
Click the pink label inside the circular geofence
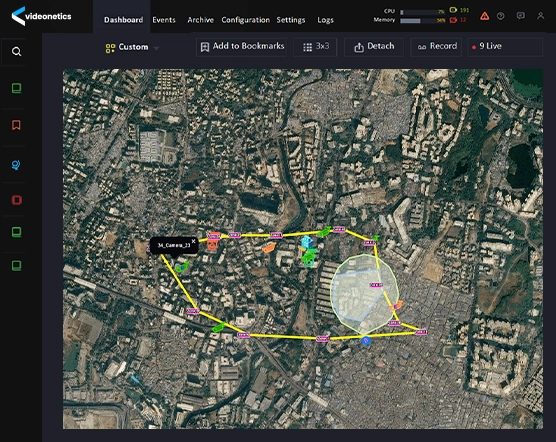point(376,285)
